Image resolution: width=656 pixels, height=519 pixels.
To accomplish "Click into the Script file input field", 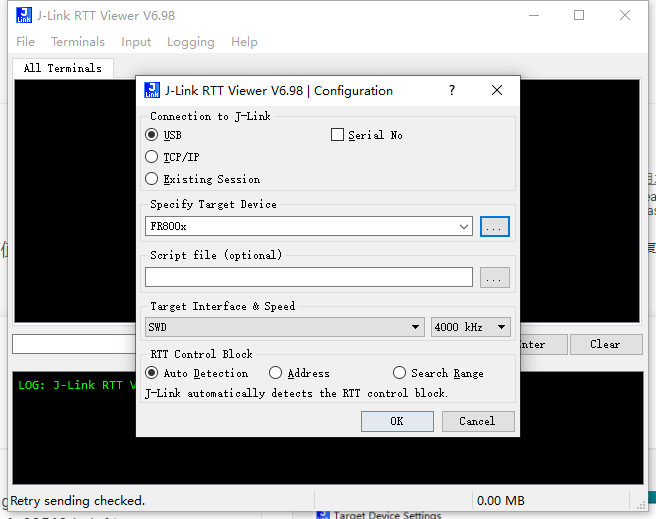I will (309, 277).
